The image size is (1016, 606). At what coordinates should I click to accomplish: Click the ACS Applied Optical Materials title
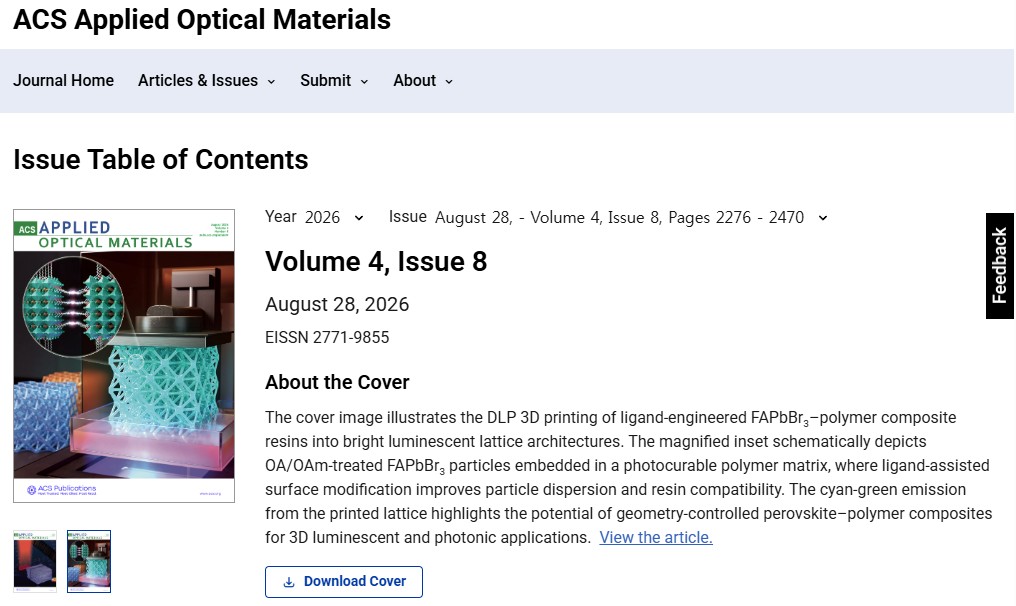202,19
